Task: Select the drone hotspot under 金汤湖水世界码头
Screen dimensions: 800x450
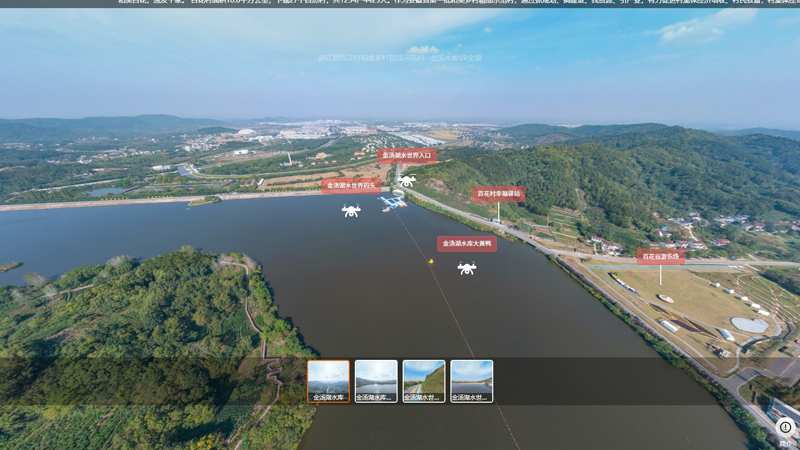Action: (351, 211)
